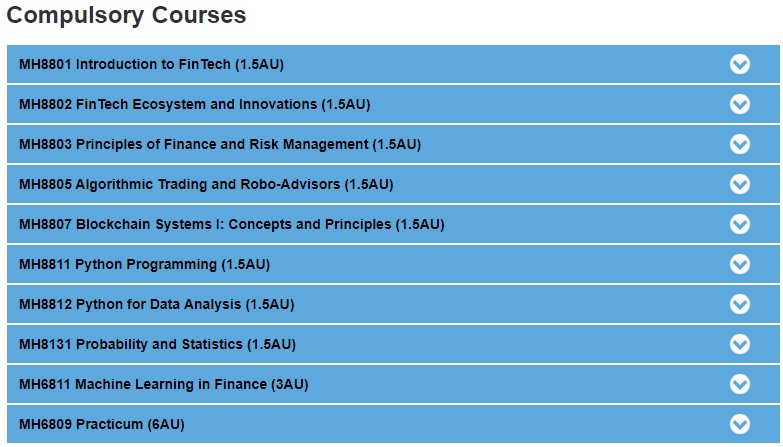The height and width of the screenshot is (447, 783).
Task: Click chevron icon on MH8801 Introduction to FinTech
Action: point(740,64)
